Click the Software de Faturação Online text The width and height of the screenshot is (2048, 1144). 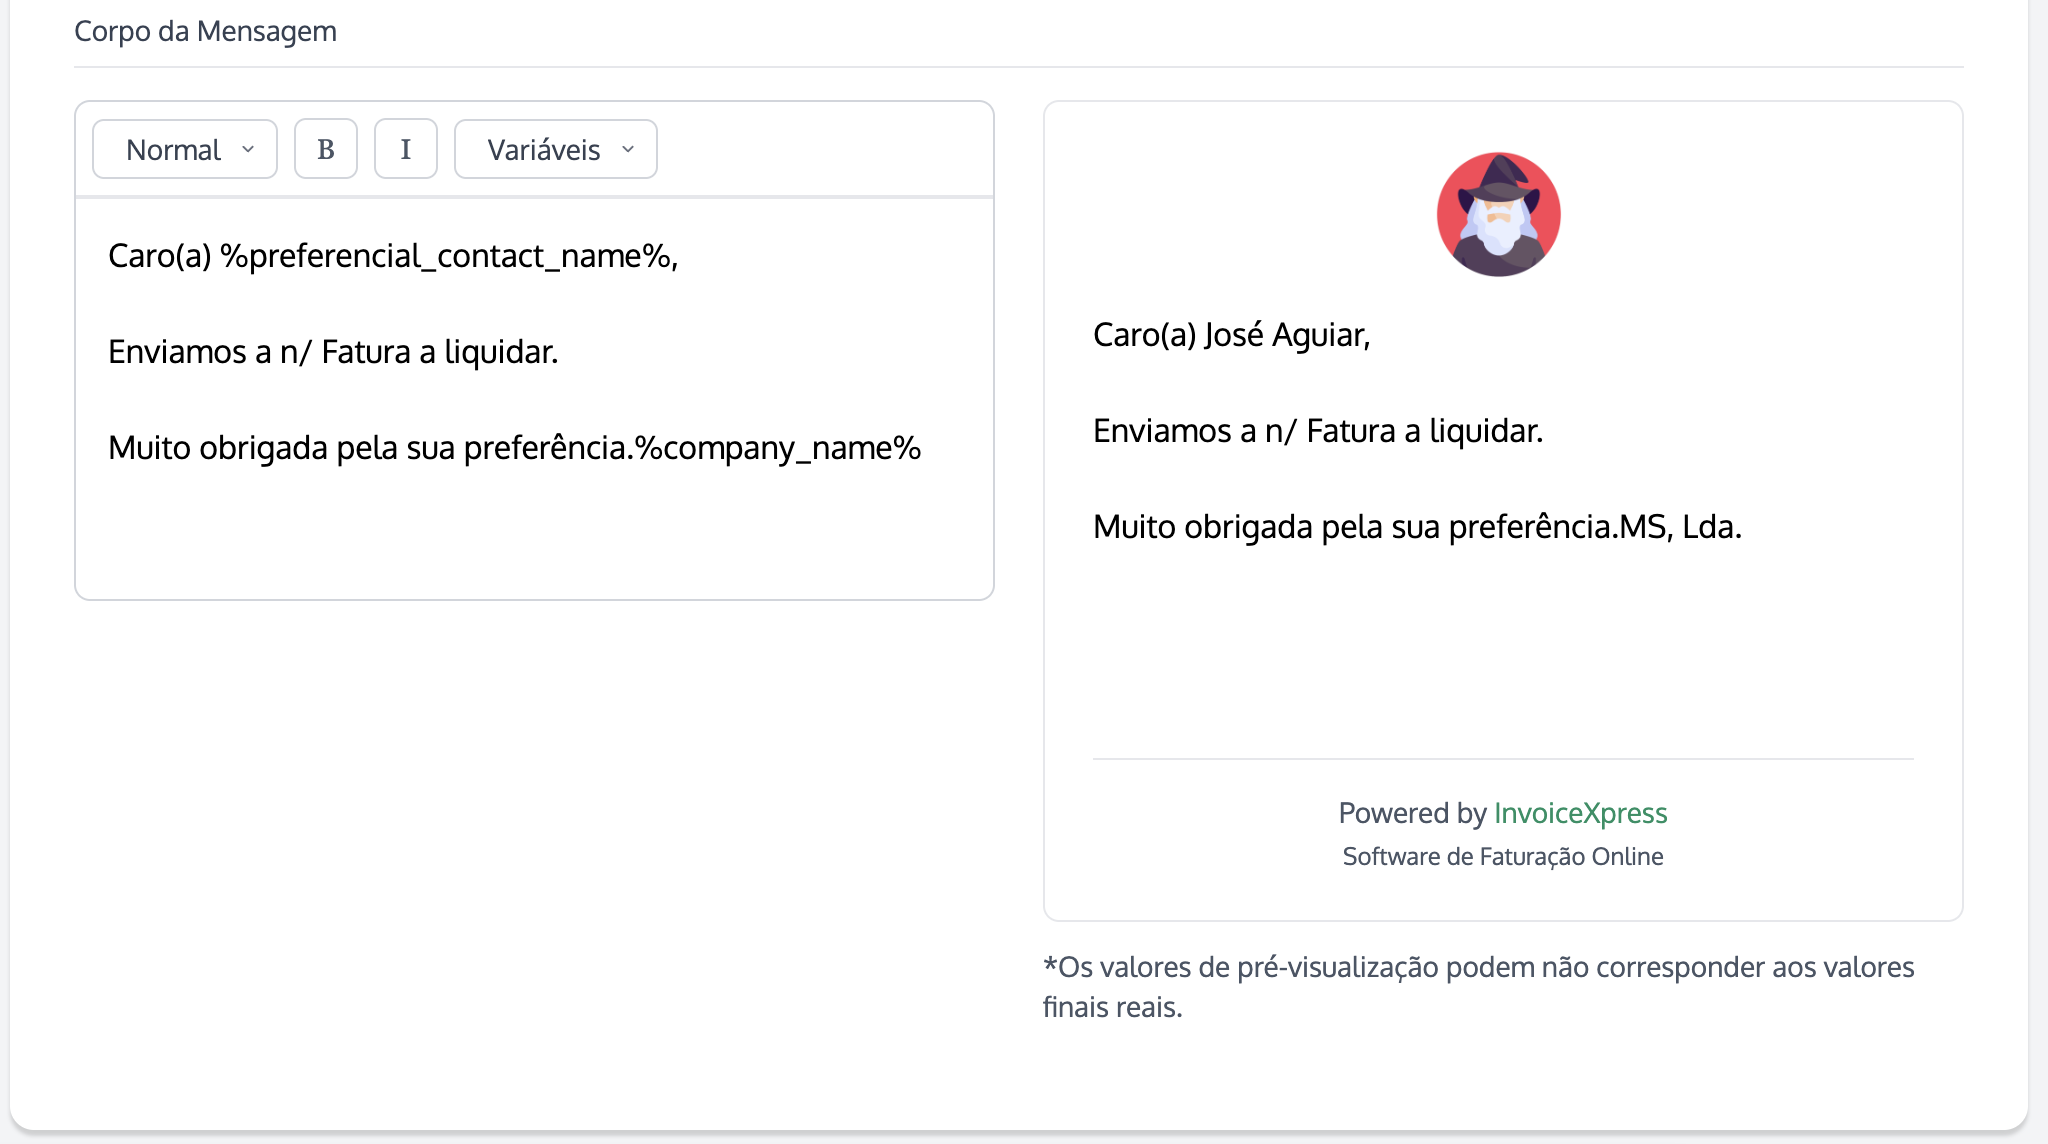point(1502,857)
